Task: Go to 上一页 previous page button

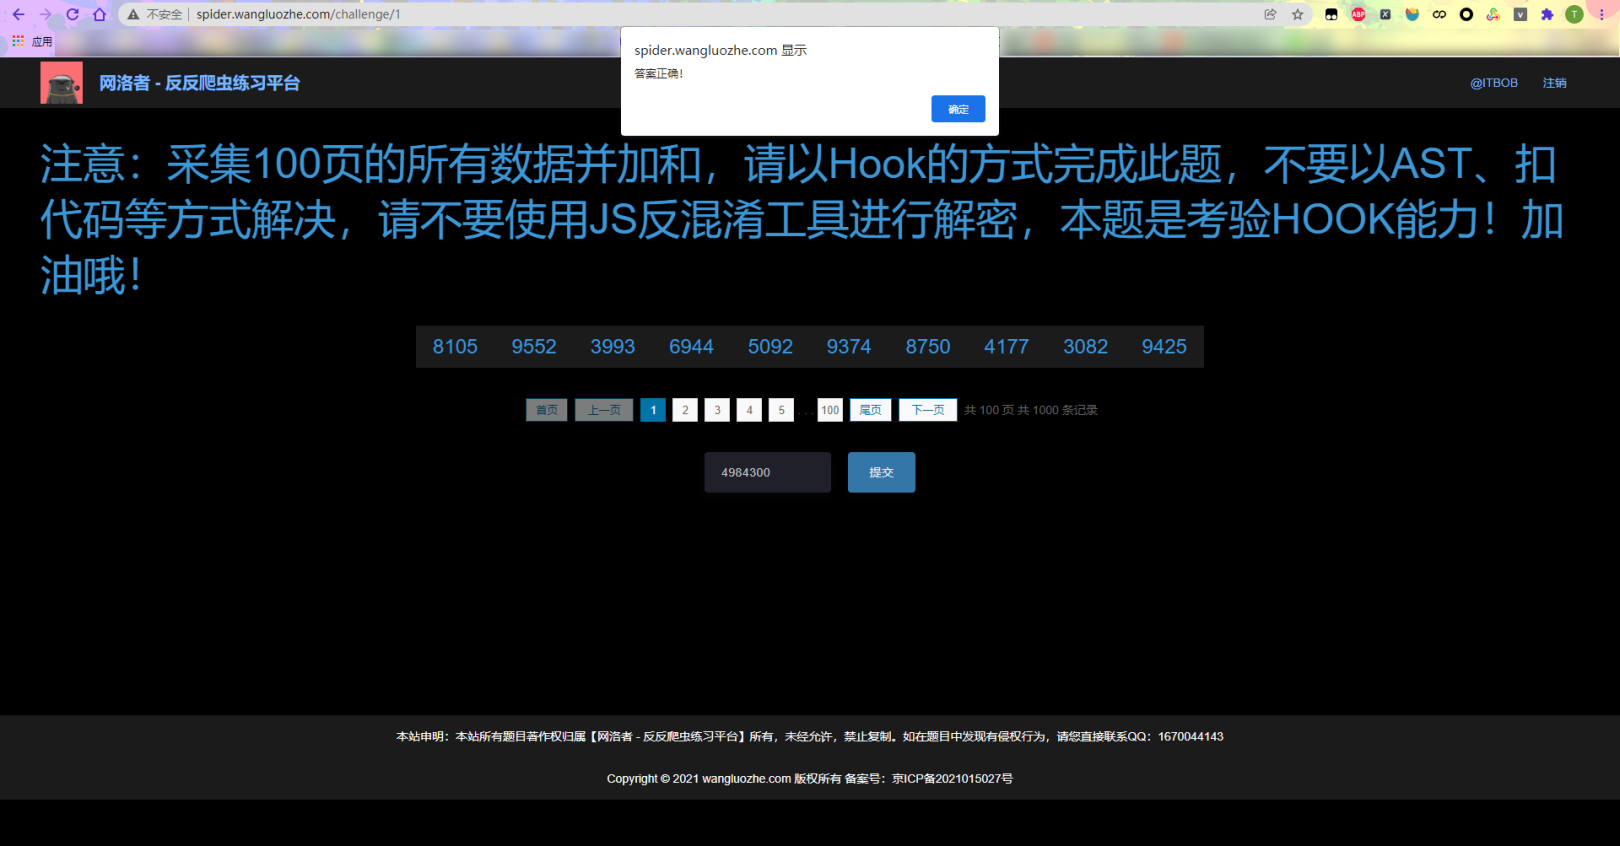Action: [x=604, y=410]
